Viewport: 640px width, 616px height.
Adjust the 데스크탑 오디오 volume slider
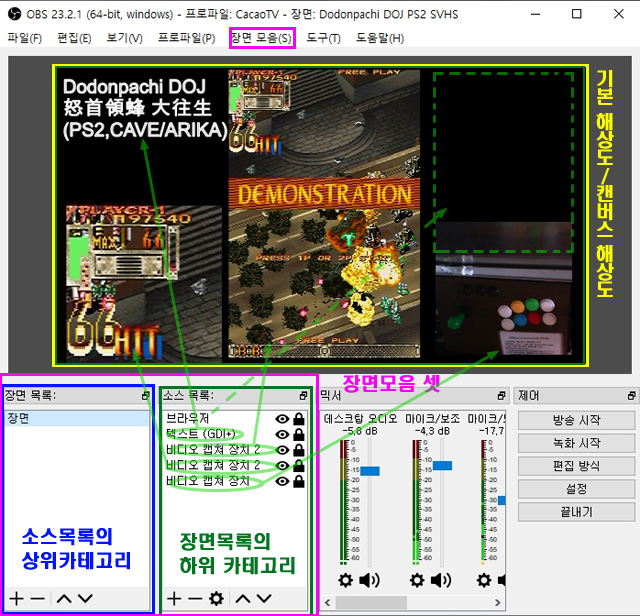(x=370, y=471)
